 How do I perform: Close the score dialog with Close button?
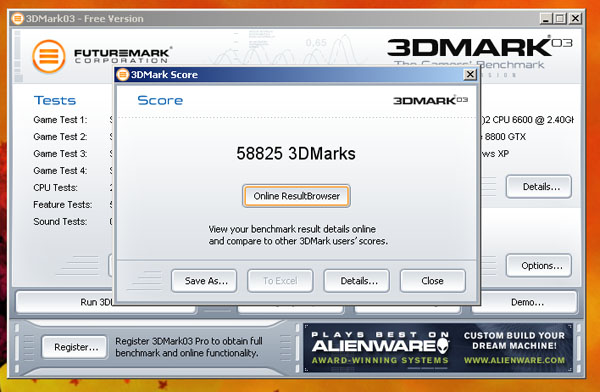[x=433, y=281]
